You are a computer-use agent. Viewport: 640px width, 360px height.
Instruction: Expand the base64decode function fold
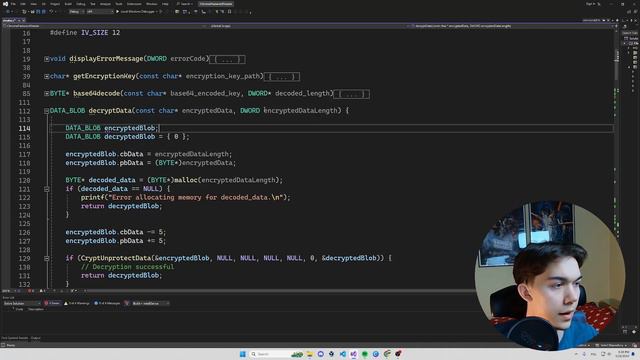tap(47, 94)
